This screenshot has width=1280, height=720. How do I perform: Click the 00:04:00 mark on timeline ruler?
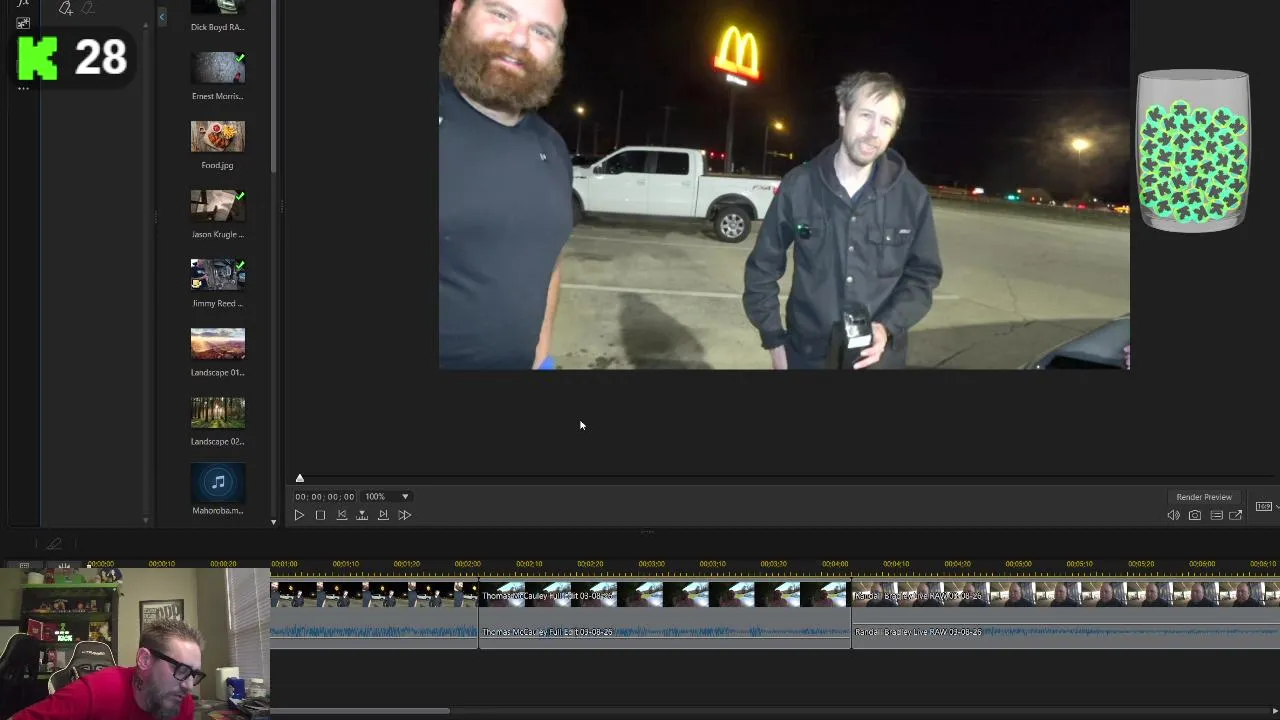835,564
